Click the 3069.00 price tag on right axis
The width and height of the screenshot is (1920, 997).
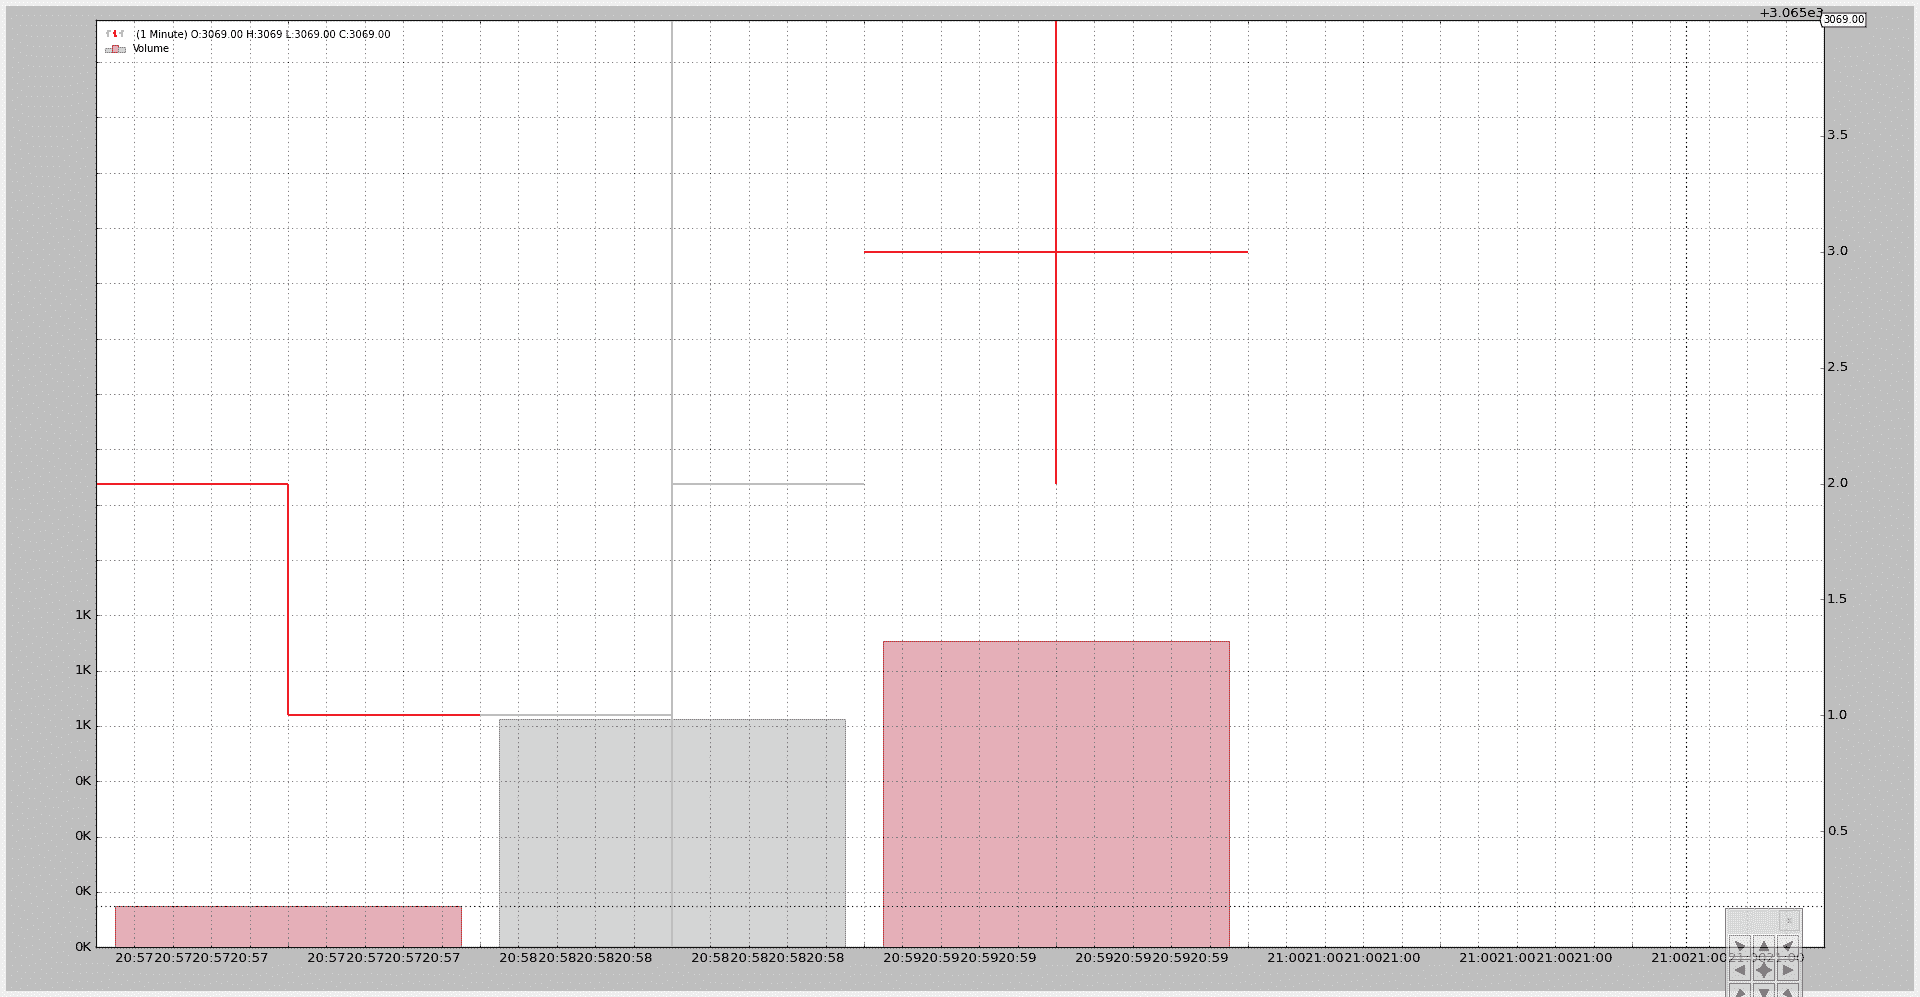pos(1843,20)
